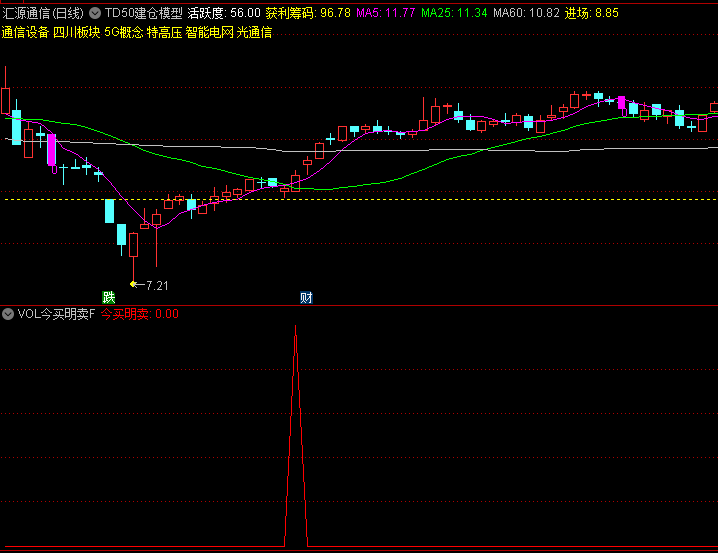Click the MA25 moving average label
This screenshot has width=718, height=553.
tap(454, 13)
